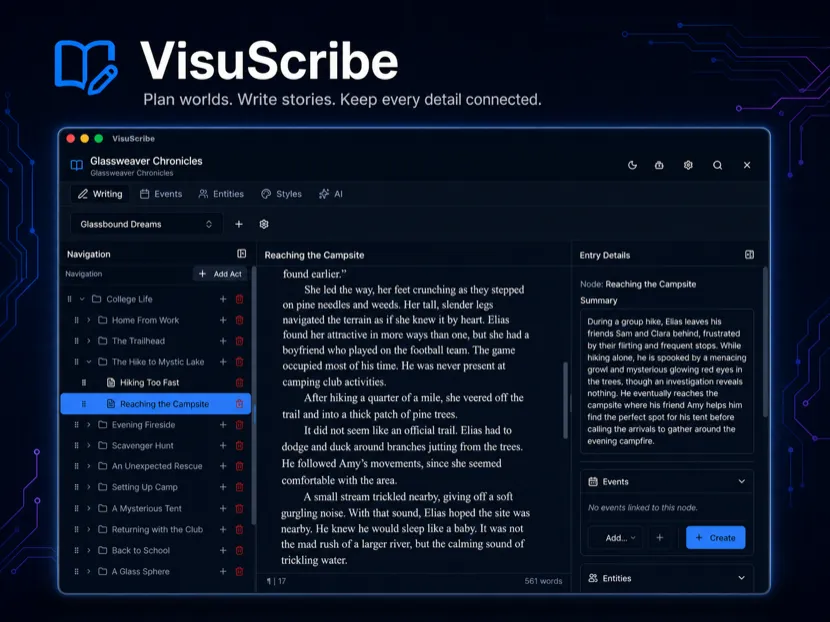
Task: Add scene to The Hike to Mystic Lake
Action: pos(223,362)
